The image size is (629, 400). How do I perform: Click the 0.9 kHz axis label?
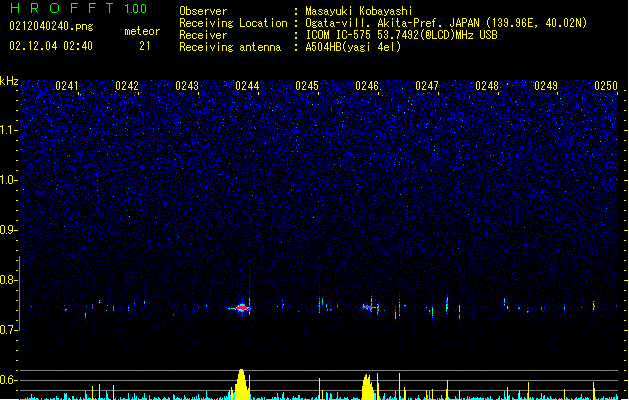coord(9,230)
